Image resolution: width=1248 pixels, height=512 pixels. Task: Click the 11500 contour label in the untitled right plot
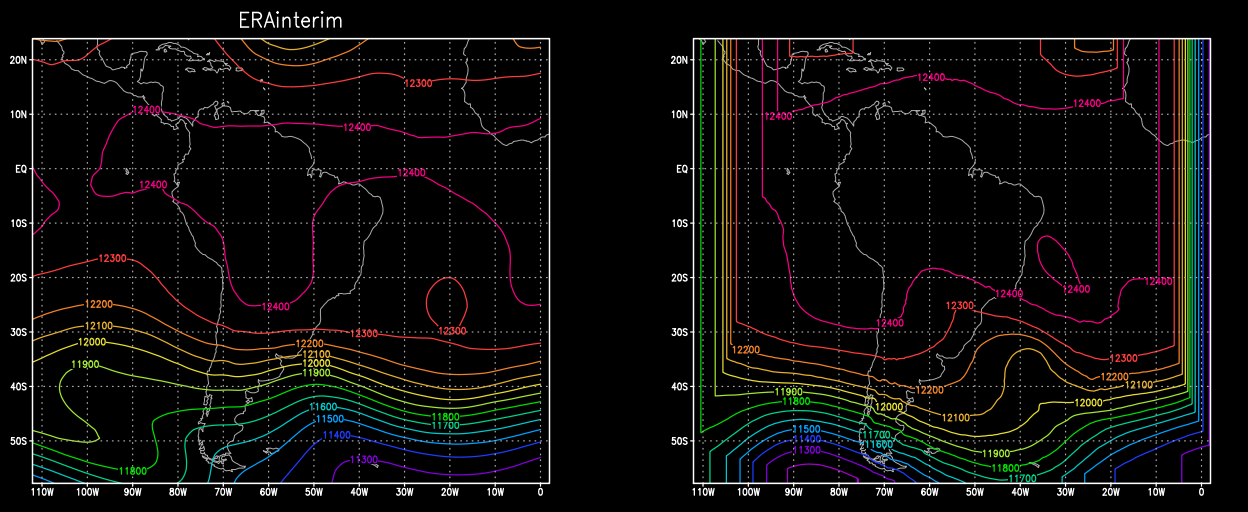805,430
